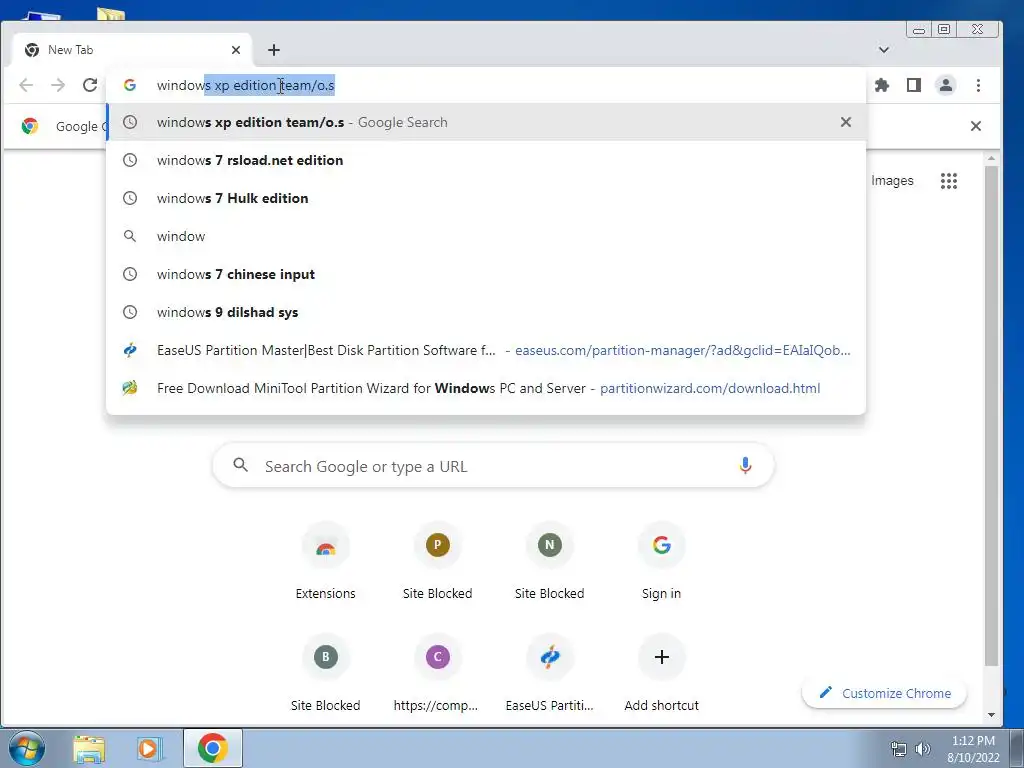Close the New Tab tab

[x=236, y=50]
